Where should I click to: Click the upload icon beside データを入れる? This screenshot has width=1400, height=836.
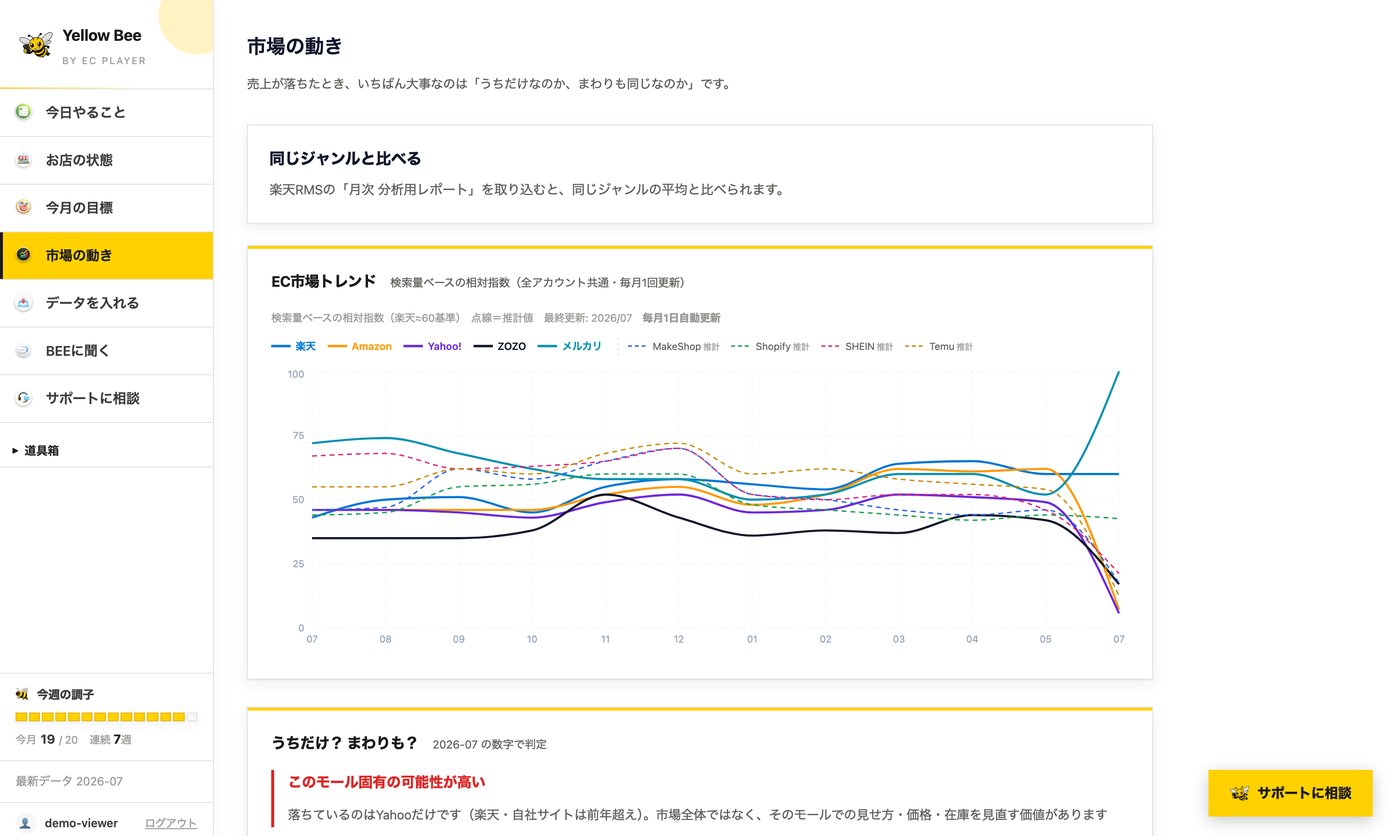pos(23,303)
